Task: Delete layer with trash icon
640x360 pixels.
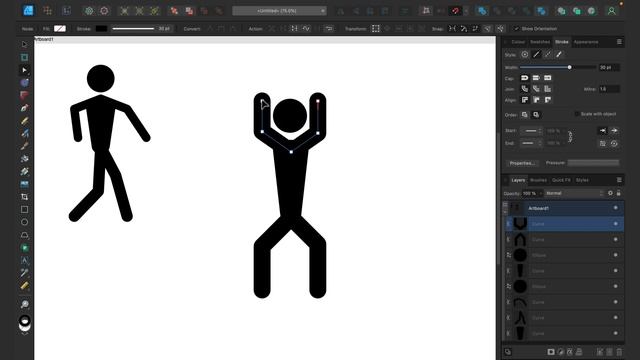Action: pyautogui.click(x=619, y=352)
